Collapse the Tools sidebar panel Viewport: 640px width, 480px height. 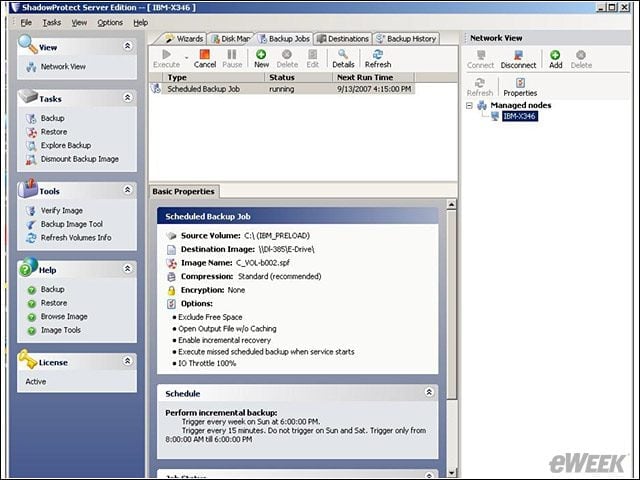click(x=128, y=189)
